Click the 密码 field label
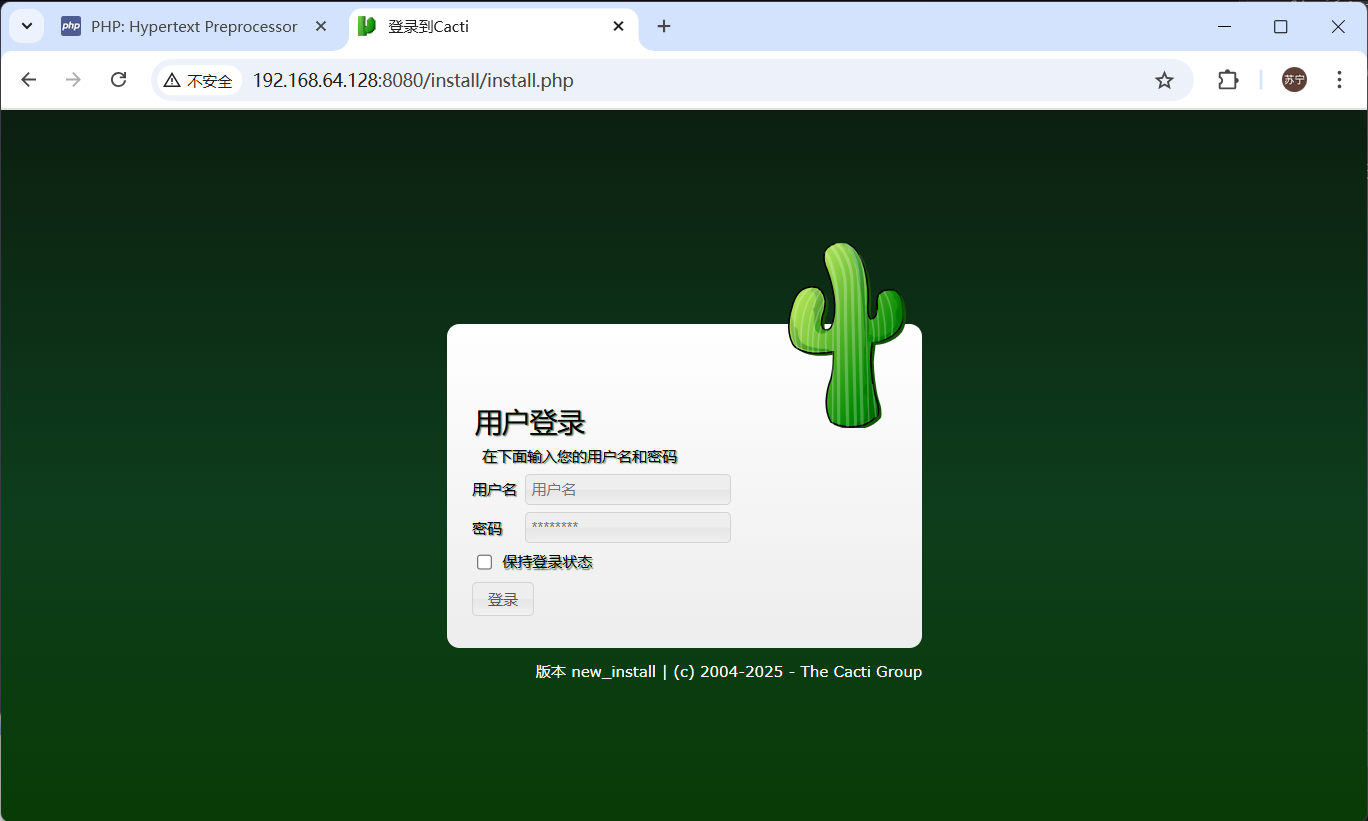Screen dimensions: 1368x821 [487, 528]
